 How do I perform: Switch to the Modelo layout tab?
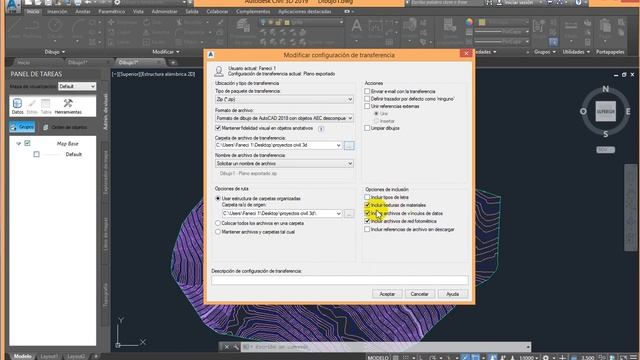pyautogui.click(x=22, y=356)
